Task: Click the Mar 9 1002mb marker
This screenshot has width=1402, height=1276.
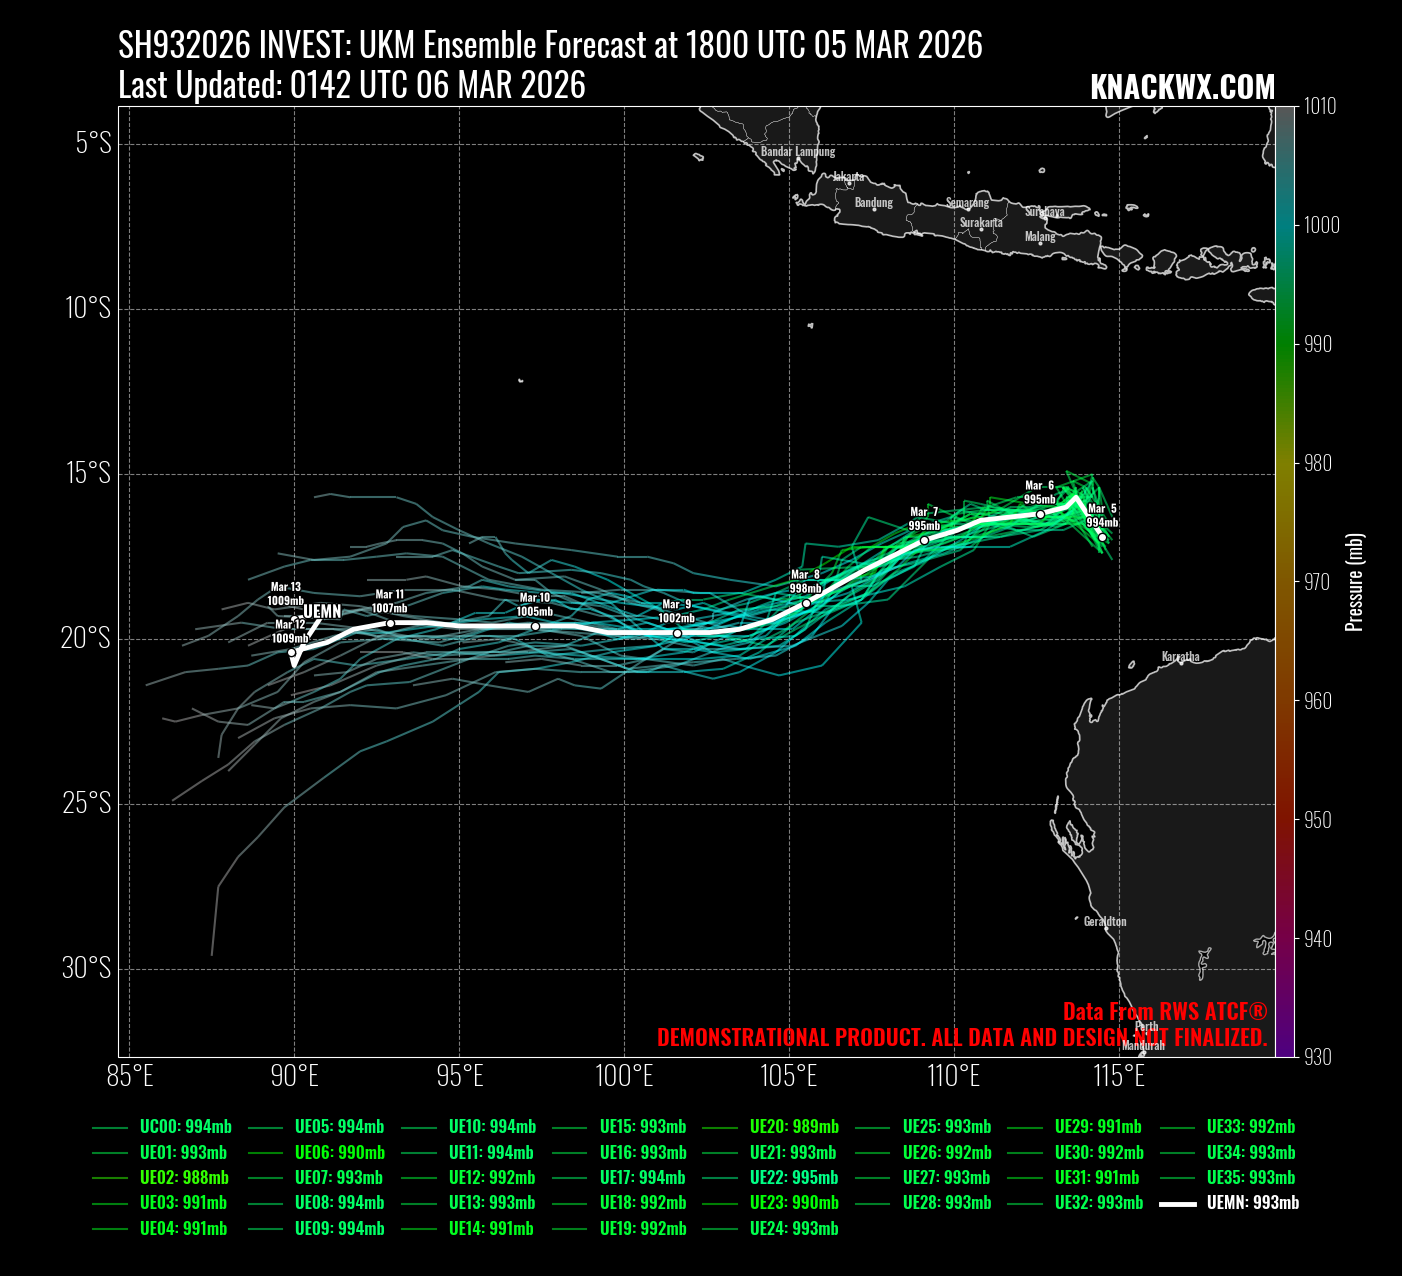Action: [677, 633]
